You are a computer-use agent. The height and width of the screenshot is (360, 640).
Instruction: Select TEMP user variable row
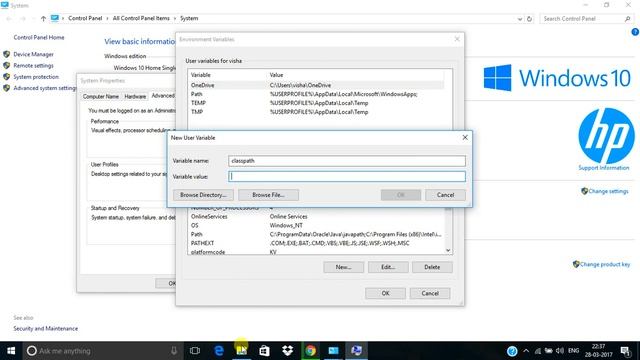tap(316, 103)
